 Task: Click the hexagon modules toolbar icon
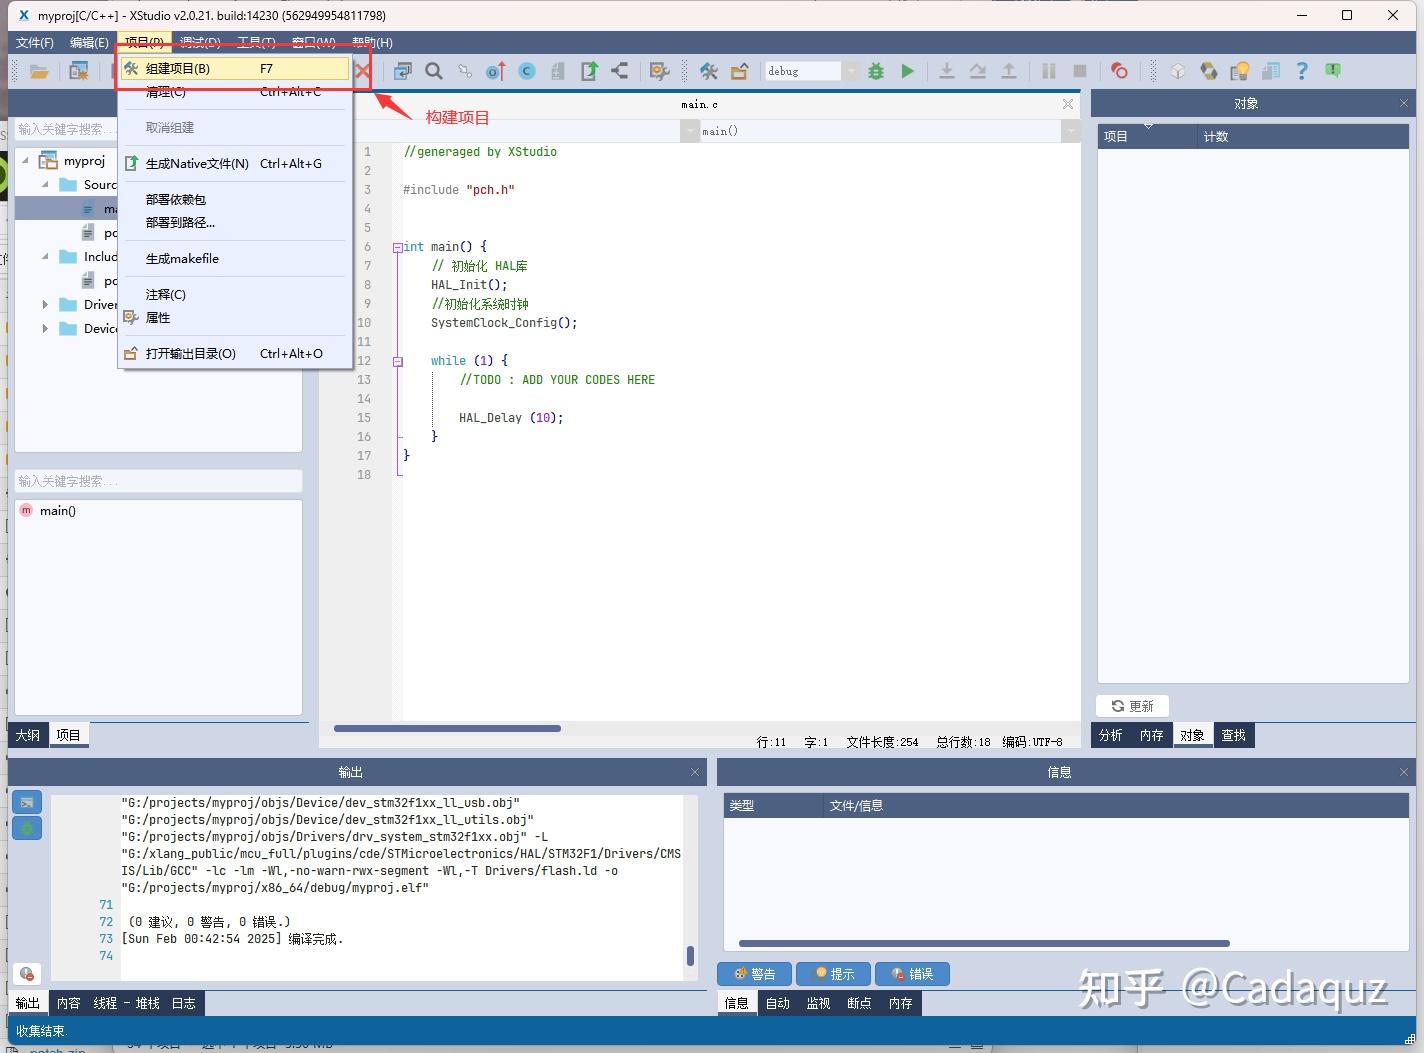pyautogui.click(x=1209, y=71)
